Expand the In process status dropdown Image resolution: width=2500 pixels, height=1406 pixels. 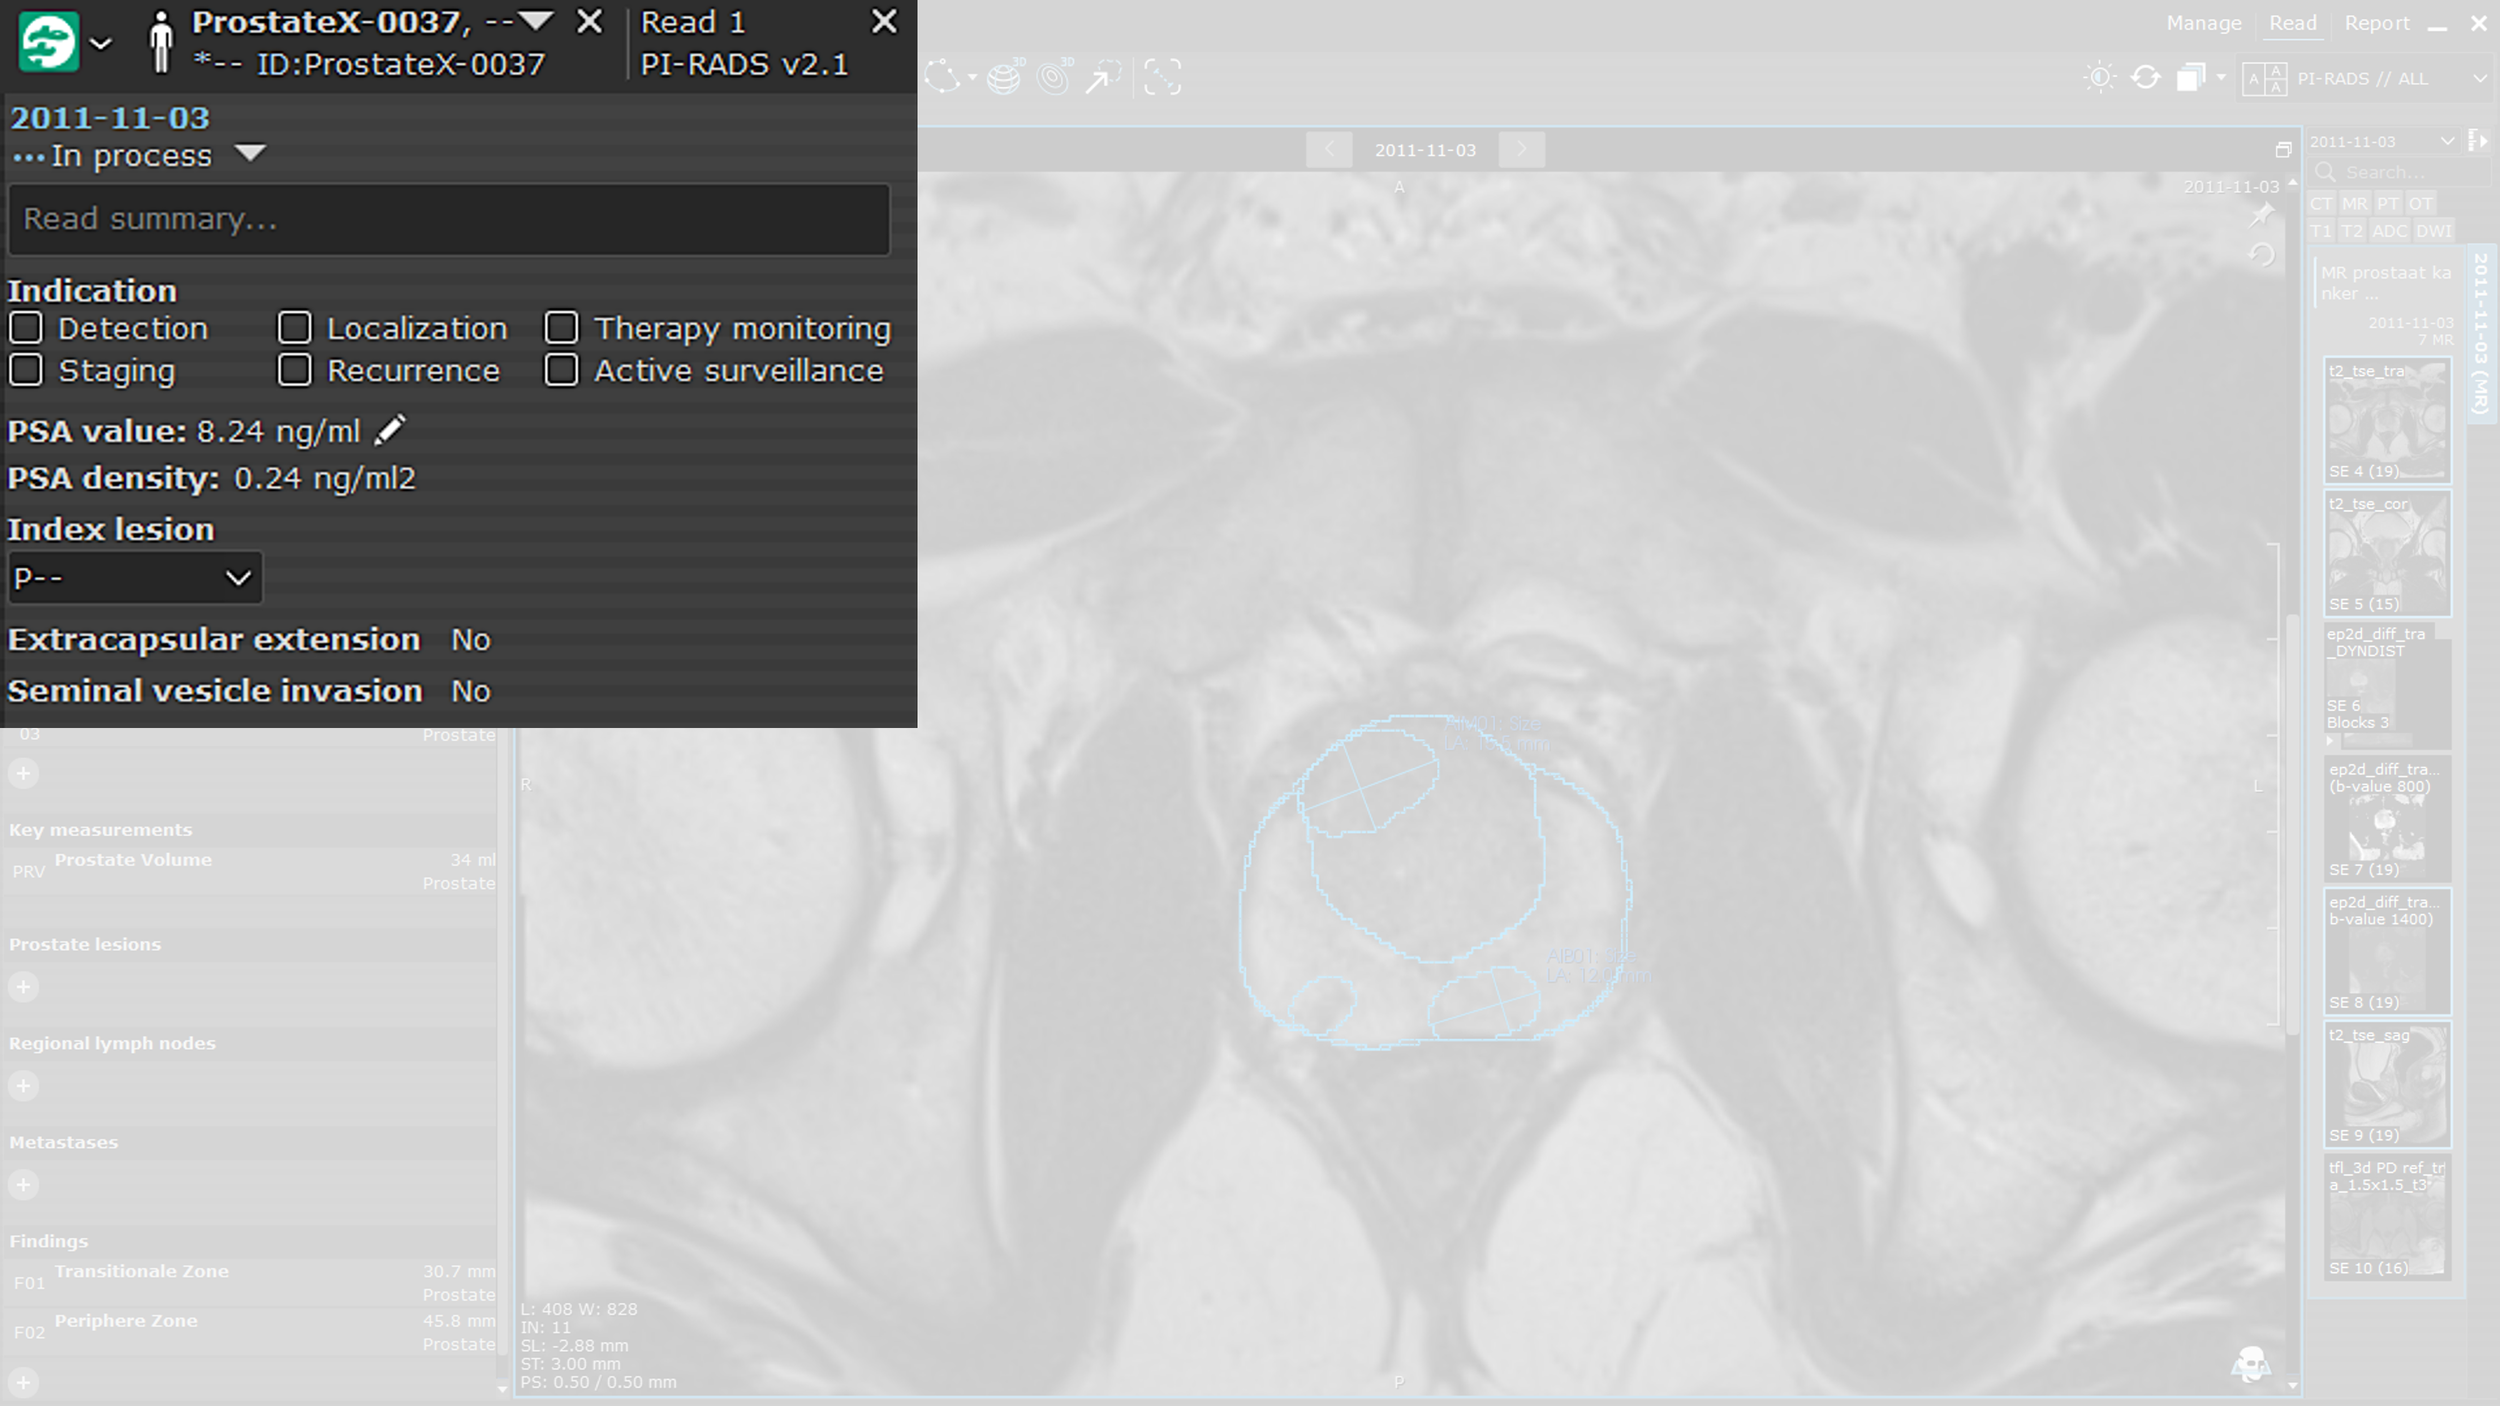click(250, 154)
